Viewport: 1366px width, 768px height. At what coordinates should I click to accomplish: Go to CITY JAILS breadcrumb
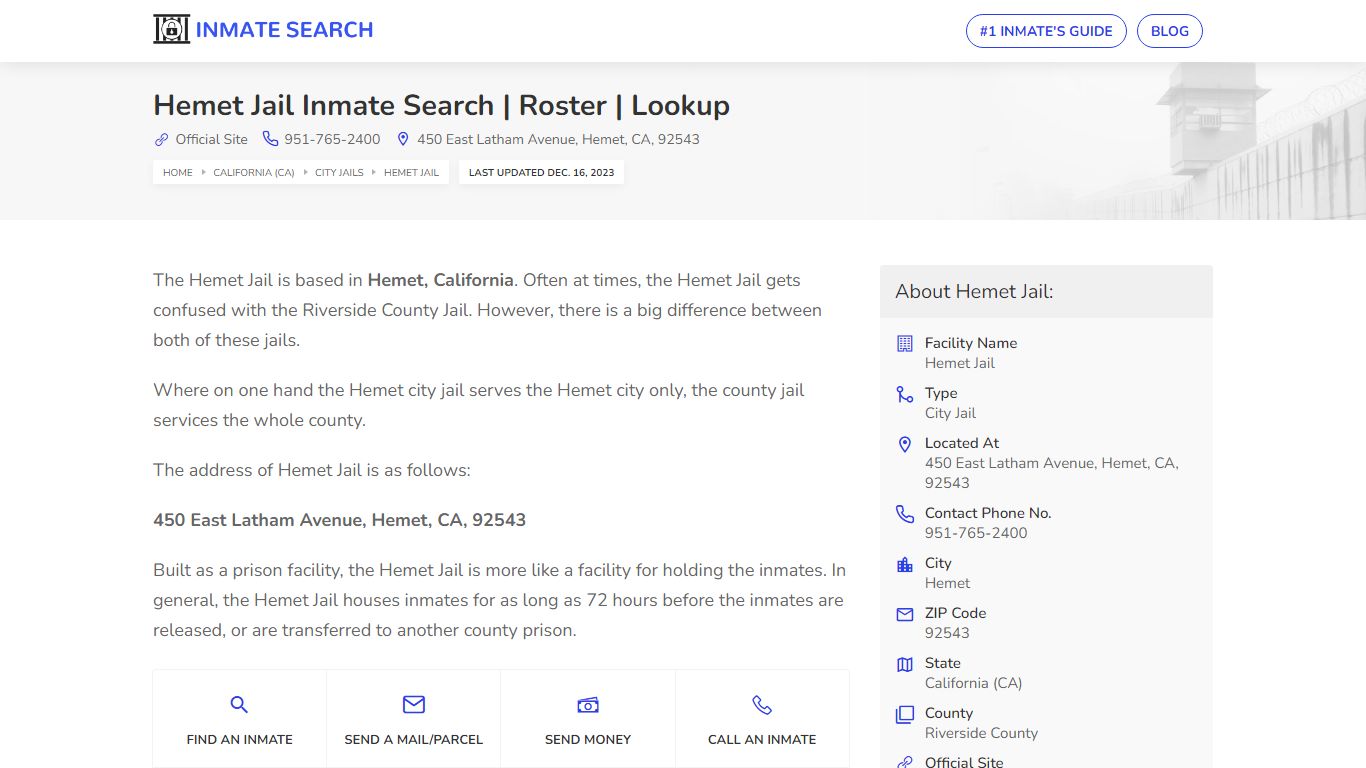point(339,172)
